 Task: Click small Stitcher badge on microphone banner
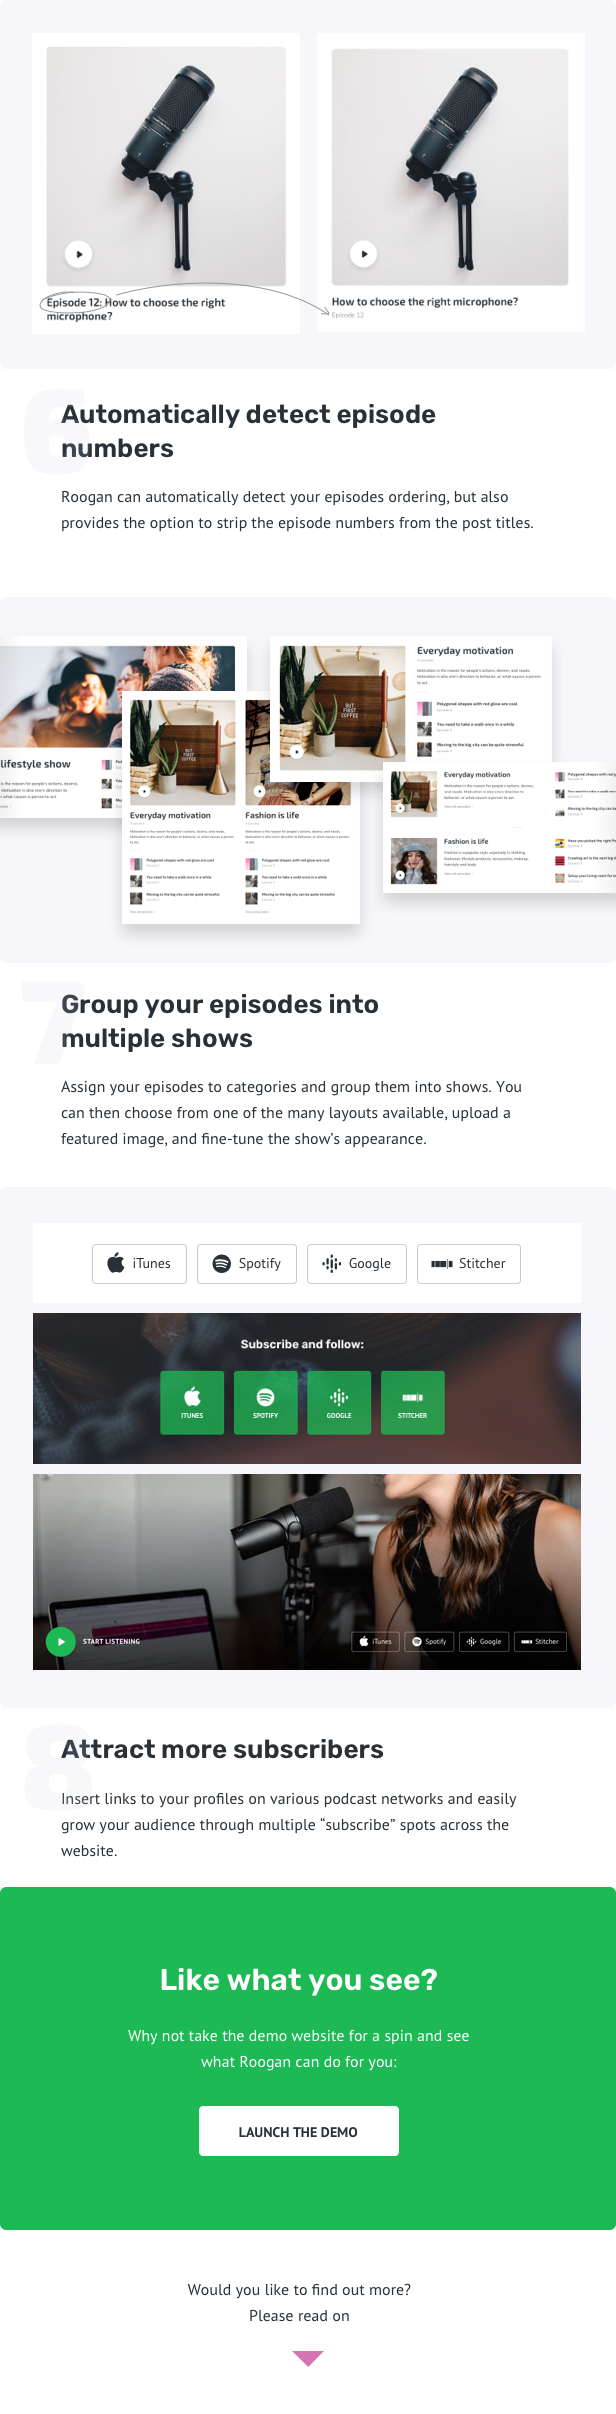click(x=540, y=1641)
